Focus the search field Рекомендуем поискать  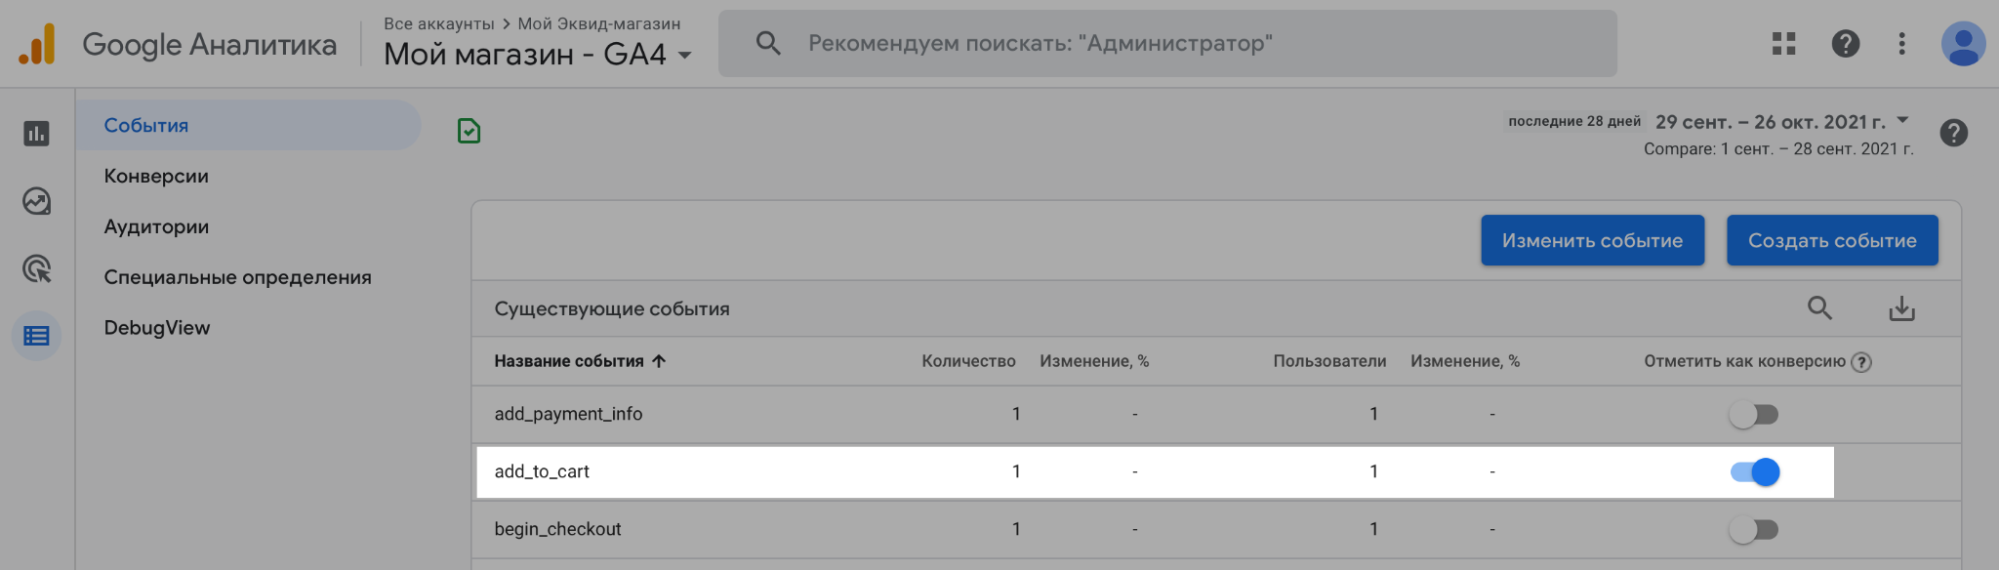(1167, 43)
